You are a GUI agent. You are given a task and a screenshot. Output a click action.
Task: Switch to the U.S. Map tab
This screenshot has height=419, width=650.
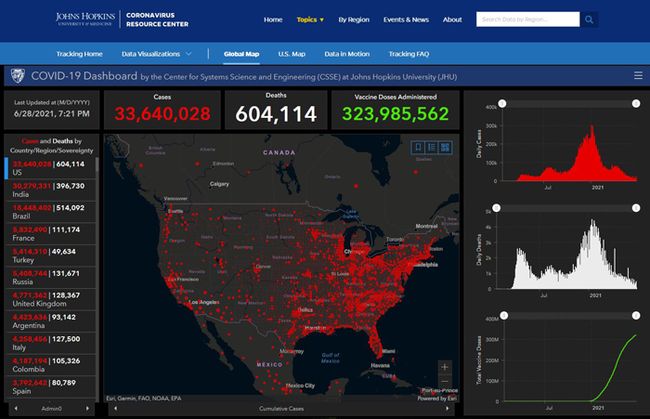point(291,53)
